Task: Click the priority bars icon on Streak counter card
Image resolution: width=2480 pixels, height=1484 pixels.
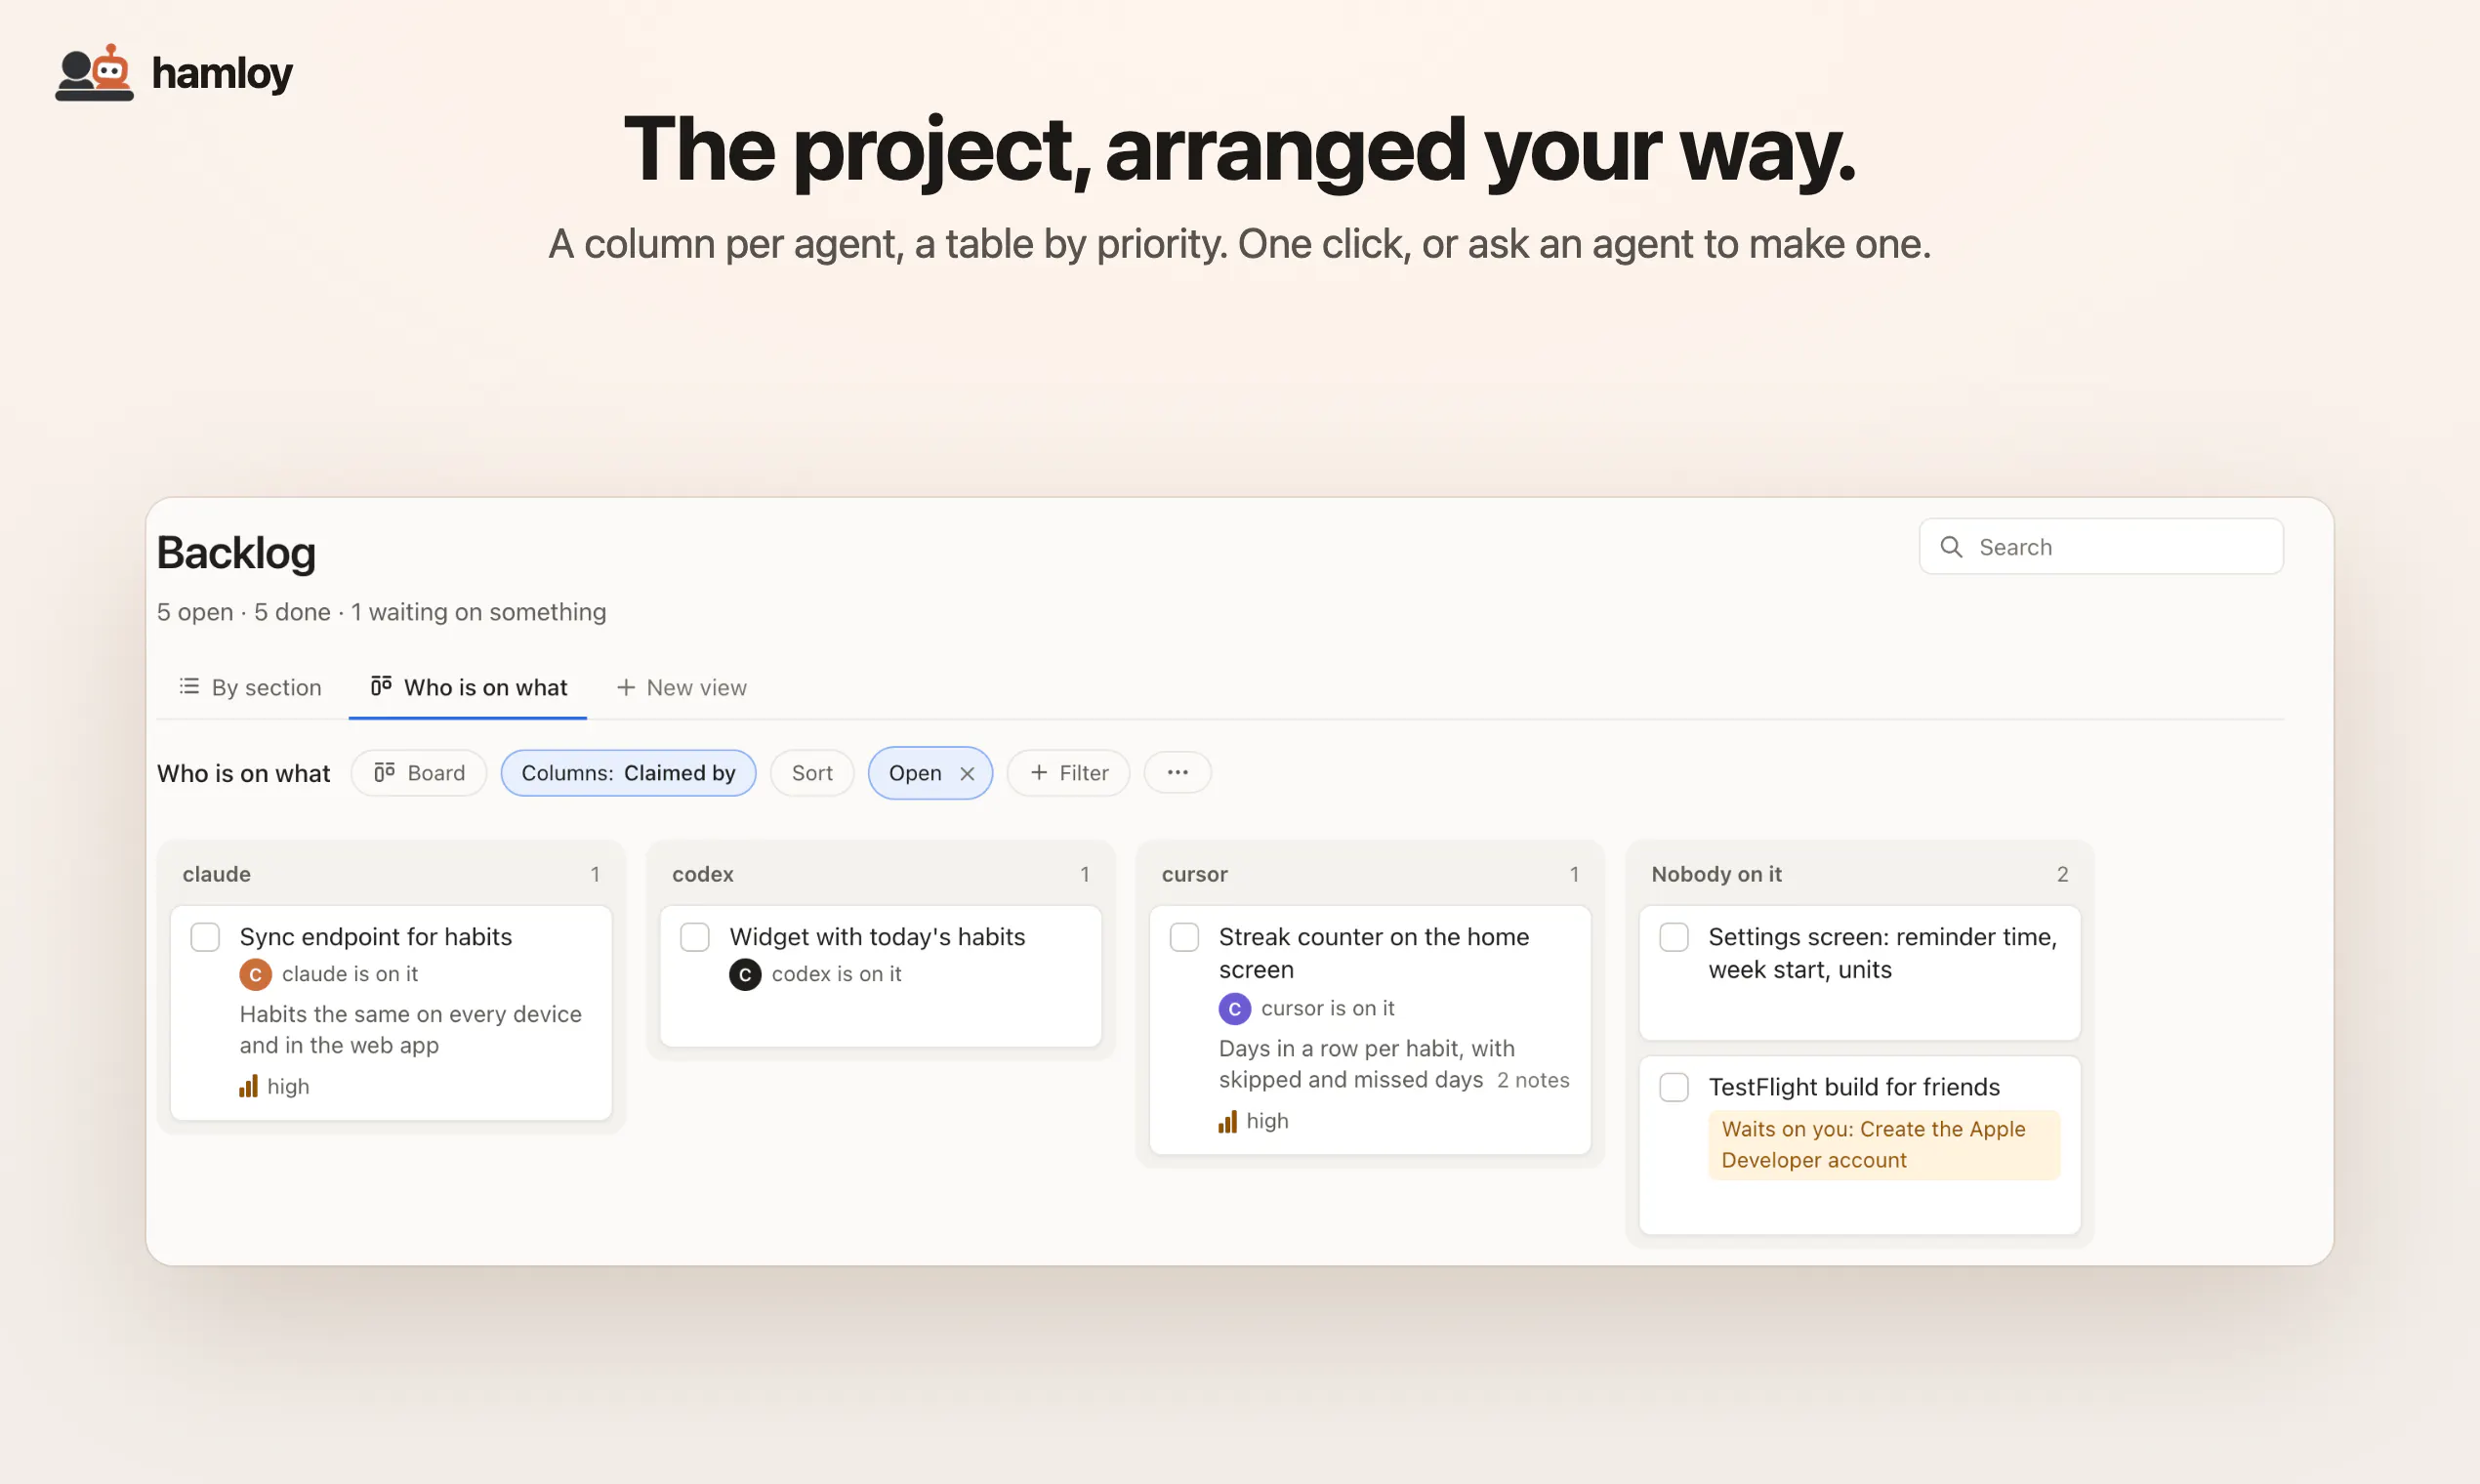Action: (1228, 1121)
